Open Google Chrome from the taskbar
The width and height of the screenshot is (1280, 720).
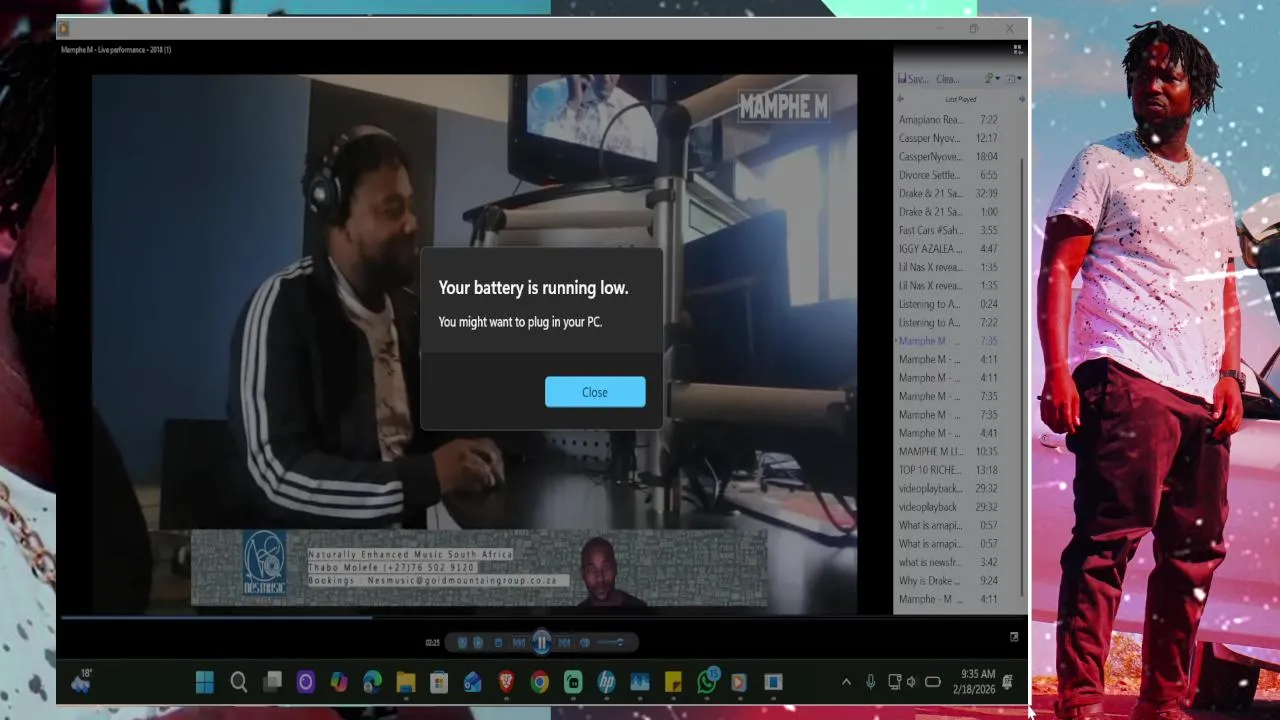point(539,682)
